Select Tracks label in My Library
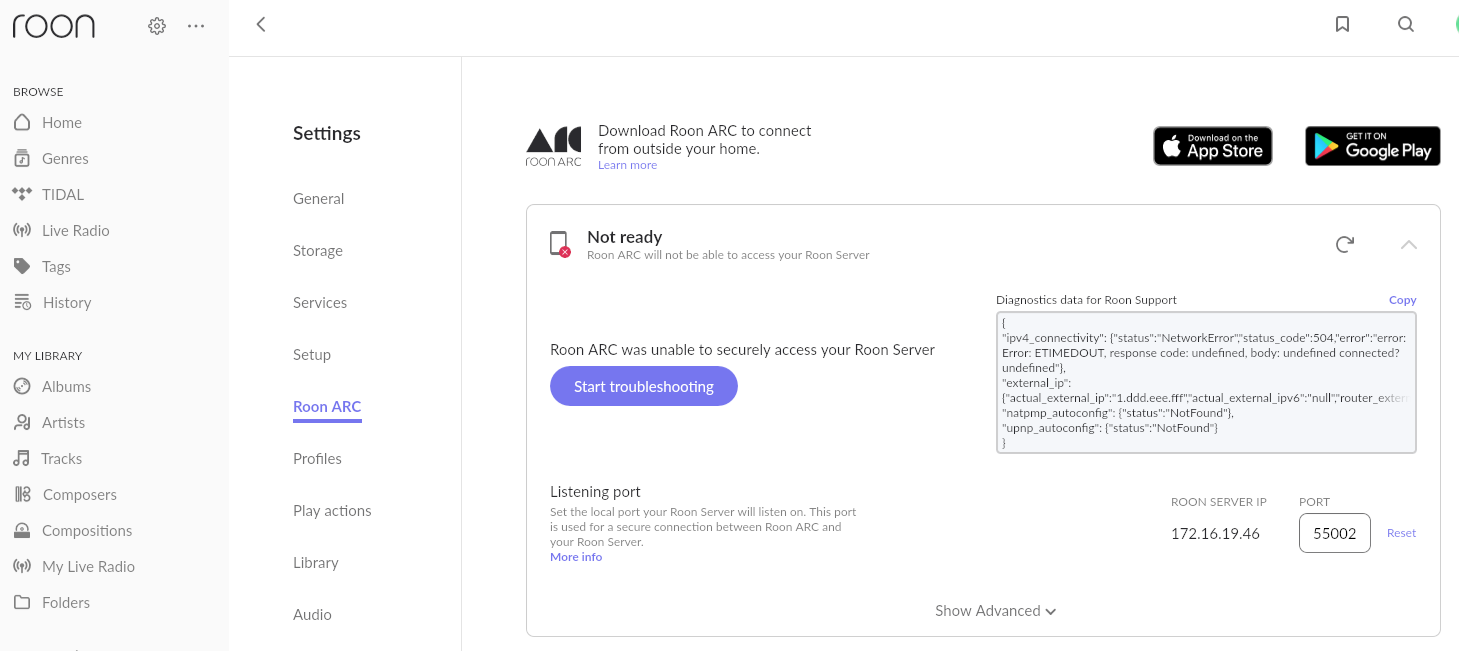Screen dimensions: 1459x651 [x=62, y=458]
